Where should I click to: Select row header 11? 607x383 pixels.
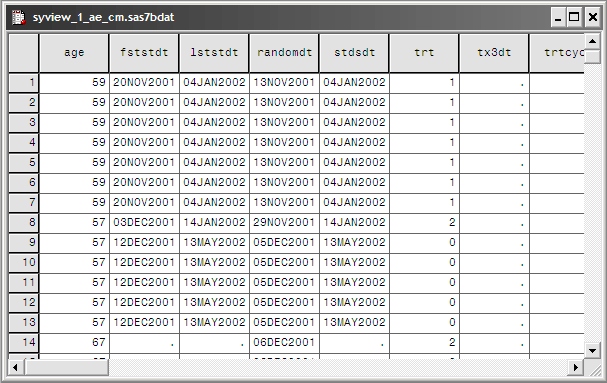click(x=24, y=283)
